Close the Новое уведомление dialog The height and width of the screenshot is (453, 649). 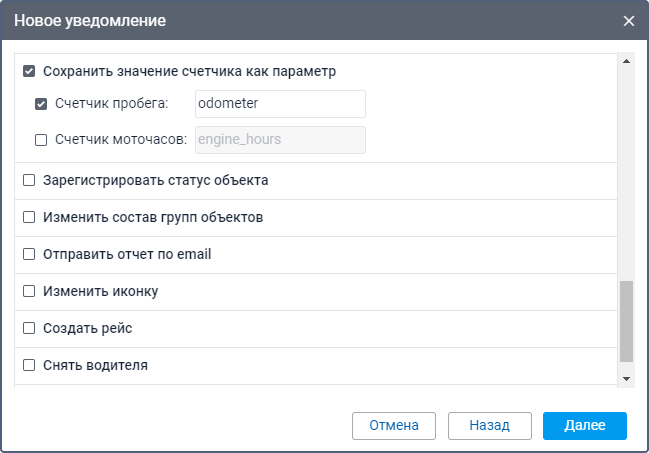pos(629,21)
